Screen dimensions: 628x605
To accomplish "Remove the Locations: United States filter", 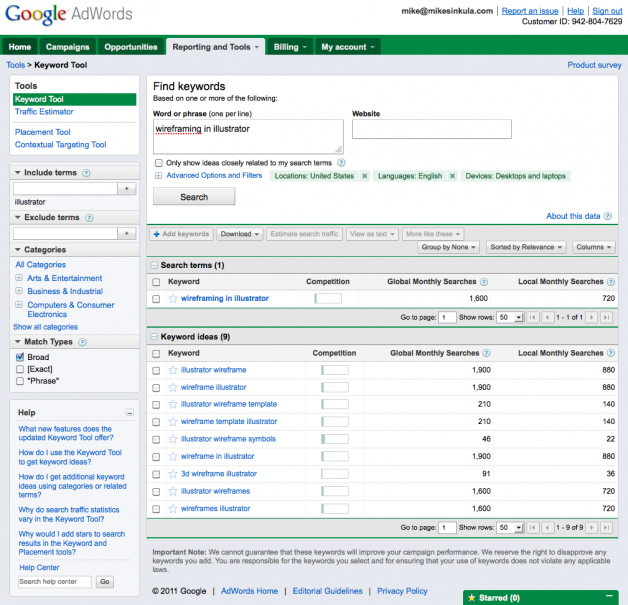I will pyautogui.click(x=364, y=176).
